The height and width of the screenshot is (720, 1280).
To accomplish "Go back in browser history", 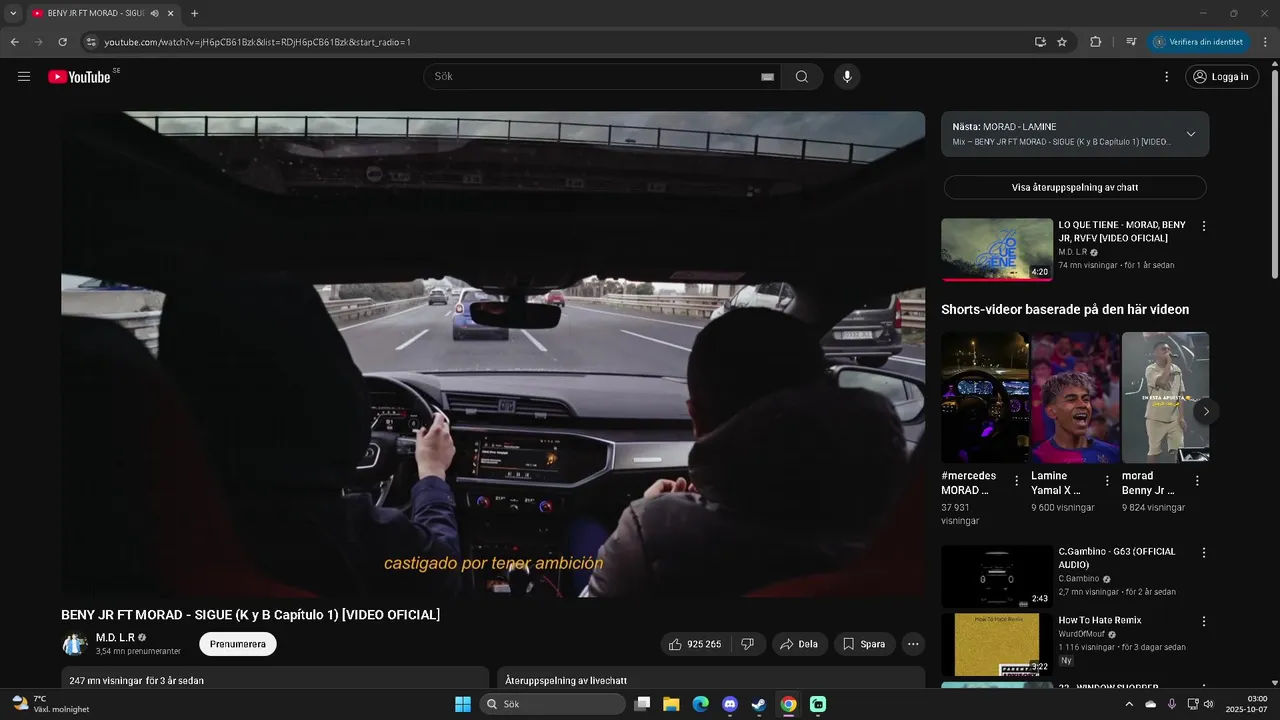I will pos(15,42).
